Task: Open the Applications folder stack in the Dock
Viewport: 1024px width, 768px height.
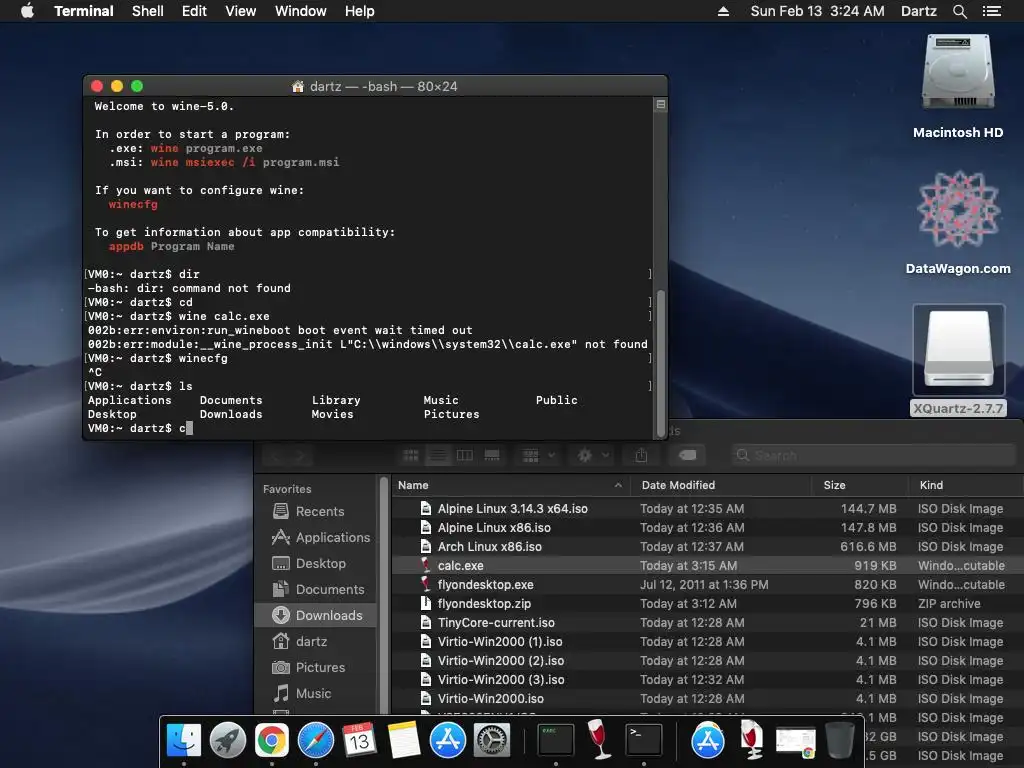Action: click(708, 741)
